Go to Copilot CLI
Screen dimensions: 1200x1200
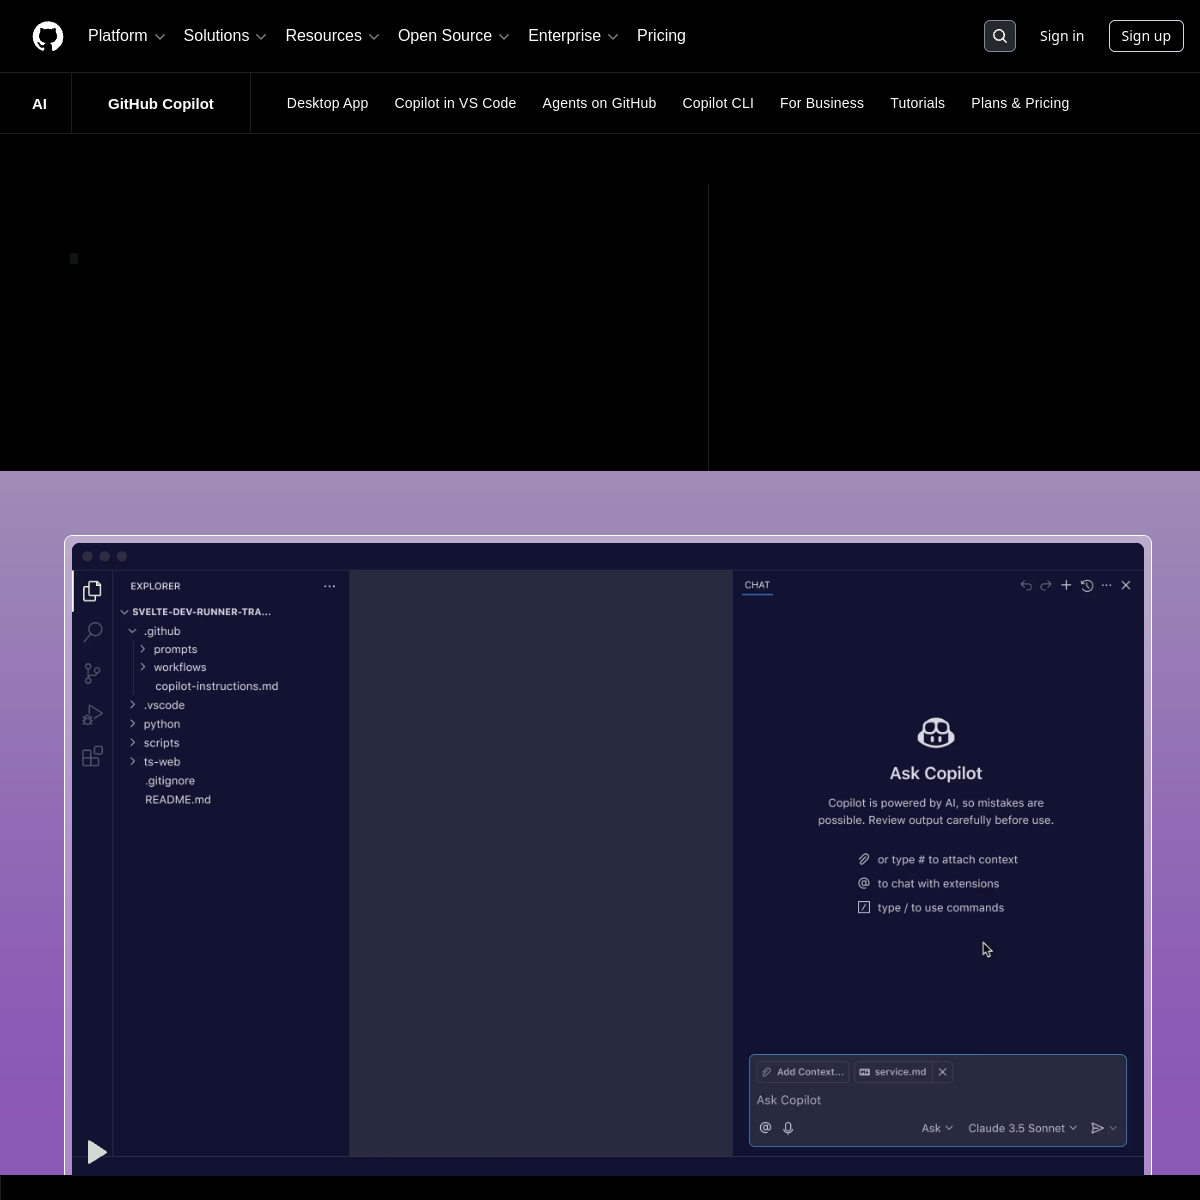718,103
